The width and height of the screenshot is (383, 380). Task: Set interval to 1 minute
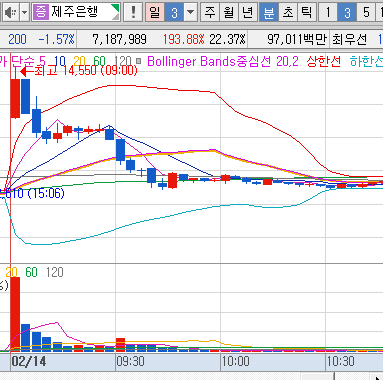[x=328, y=12]
